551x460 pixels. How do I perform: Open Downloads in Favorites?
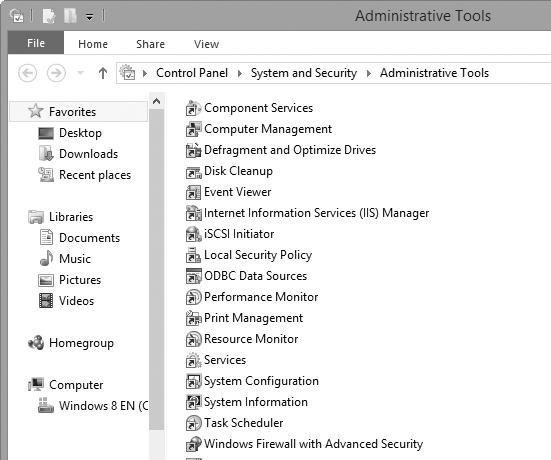point(78,154)
